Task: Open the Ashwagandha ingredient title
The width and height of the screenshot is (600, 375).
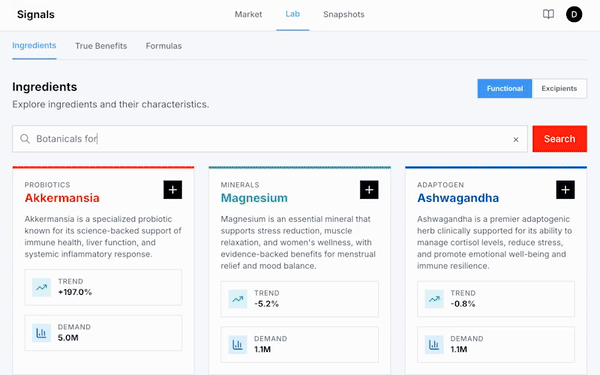Action: (458, 198)
